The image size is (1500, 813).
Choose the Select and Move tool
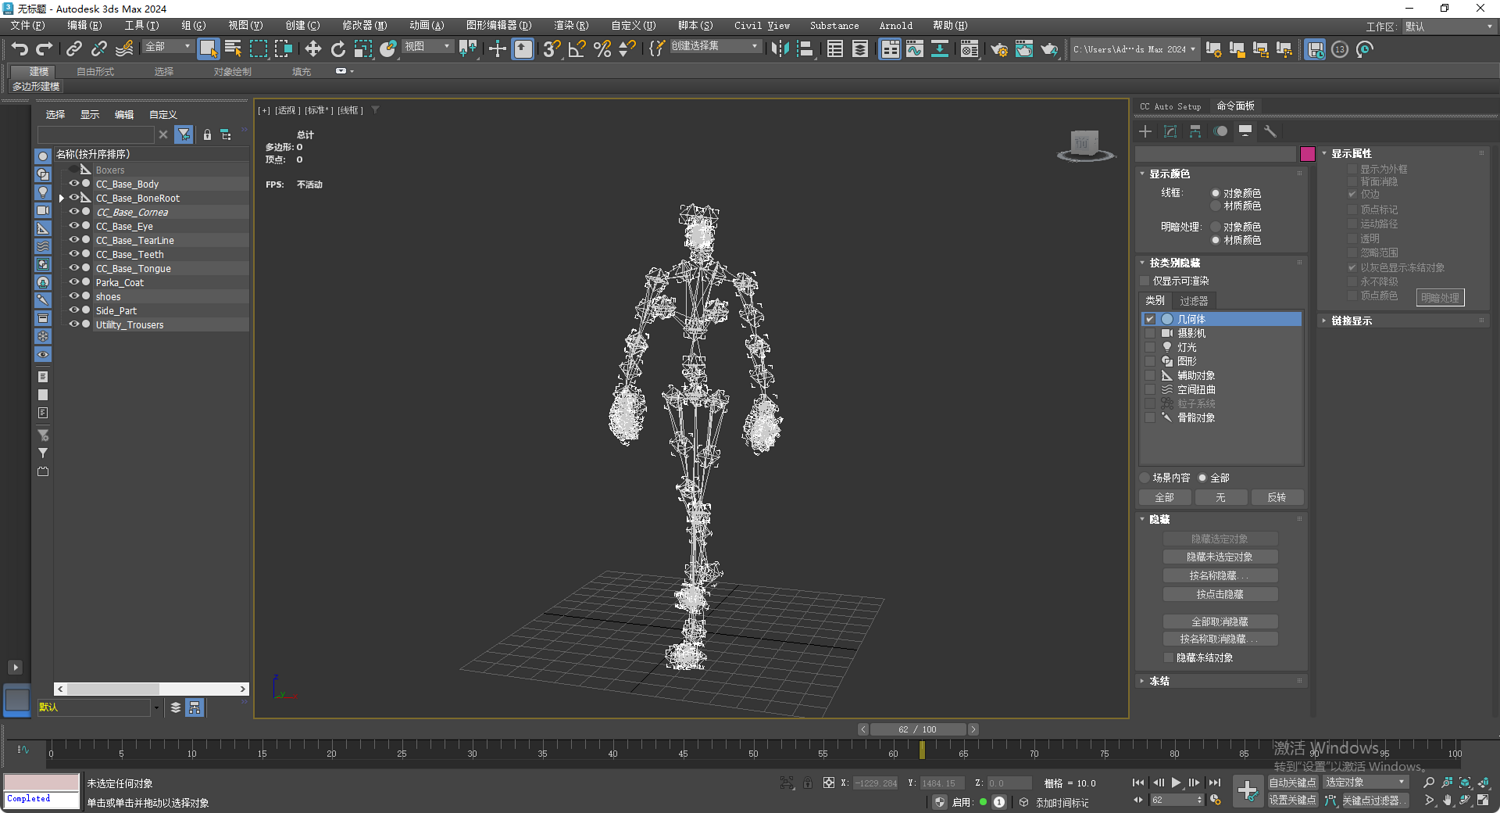[313, 48]
